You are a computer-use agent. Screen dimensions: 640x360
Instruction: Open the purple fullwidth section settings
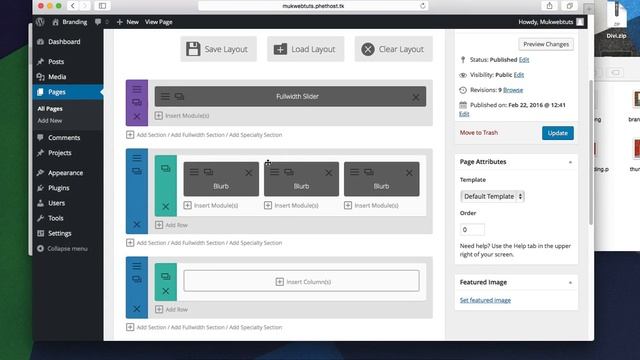point(137,89)
